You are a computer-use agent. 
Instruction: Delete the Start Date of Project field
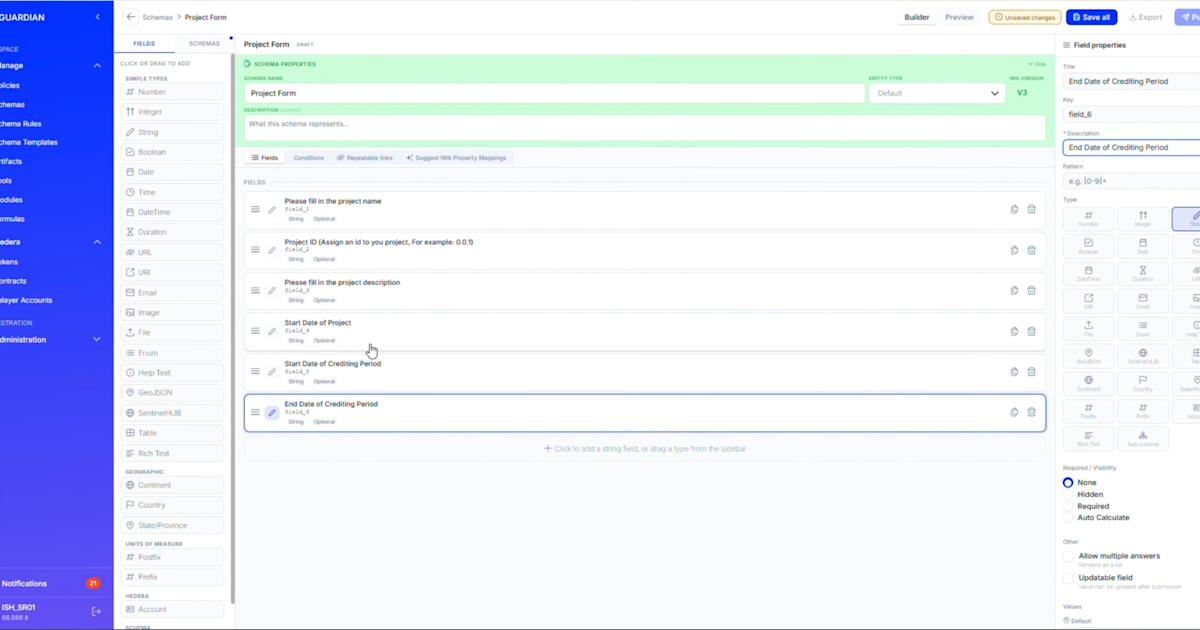click(1031, 331)
